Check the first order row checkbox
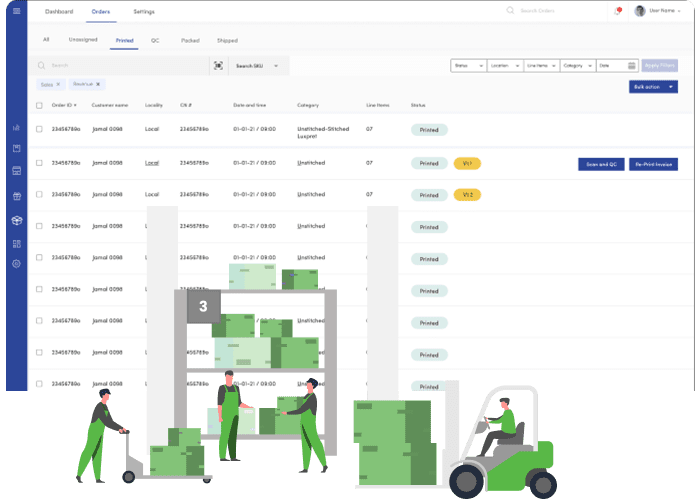Screen dimensions: 700x500 pyautogui.click(x=39, y=129)
